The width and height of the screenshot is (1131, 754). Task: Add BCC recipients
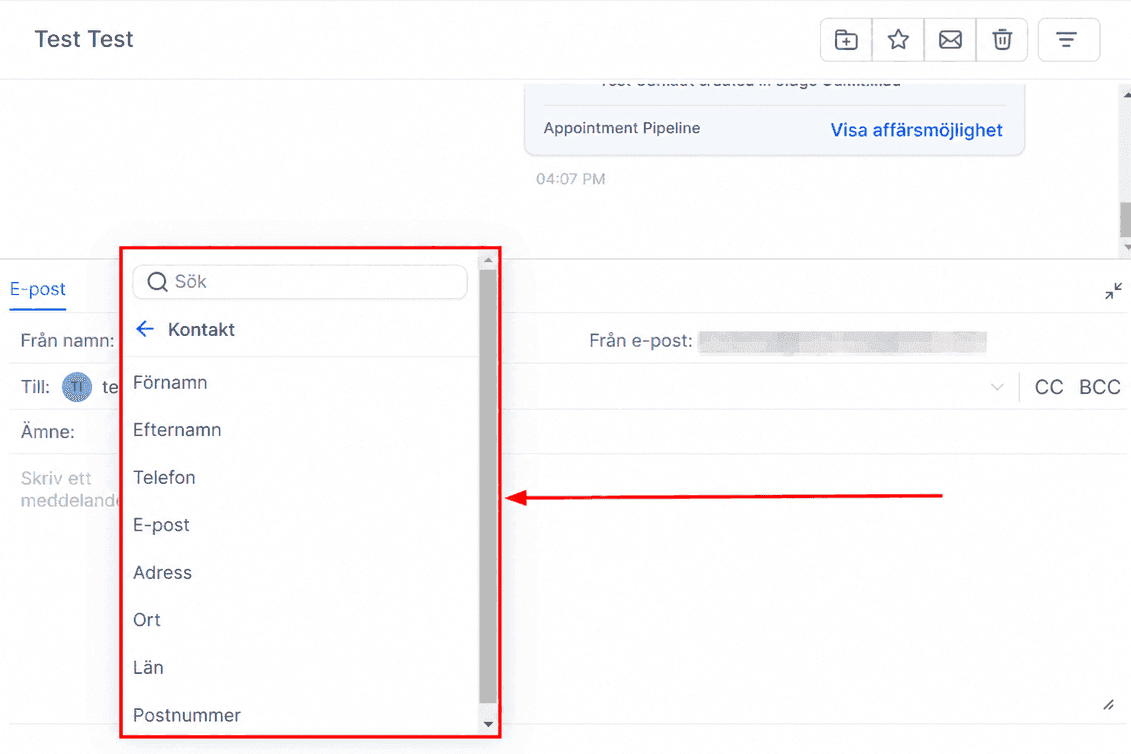pos(1099,387)
